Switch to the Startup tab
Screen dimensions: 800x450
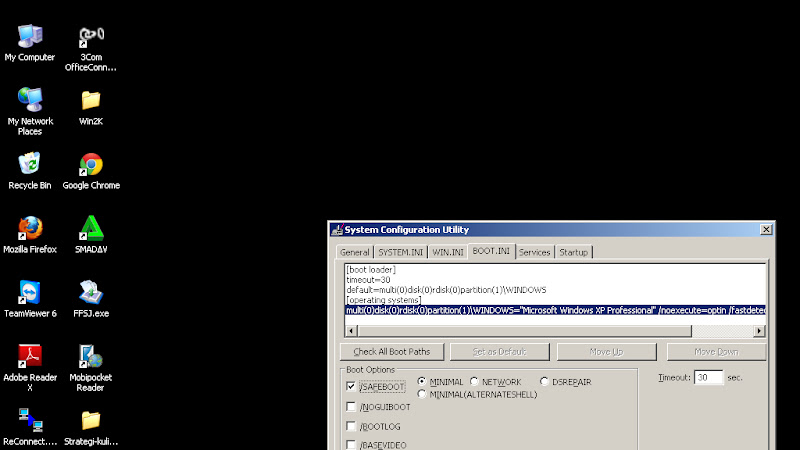(x=573, y=252)
